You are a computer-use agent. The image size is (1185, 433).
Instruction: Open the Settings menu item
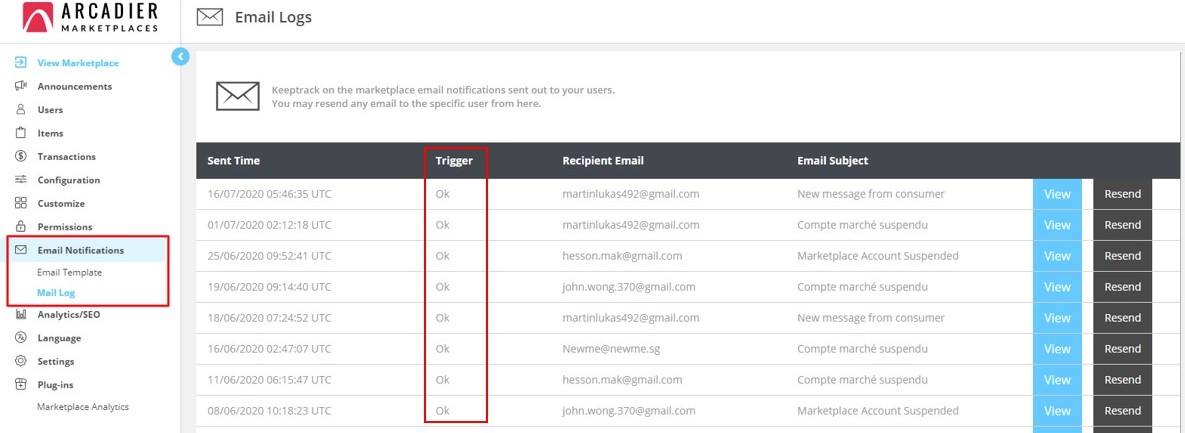coord(56,361)
